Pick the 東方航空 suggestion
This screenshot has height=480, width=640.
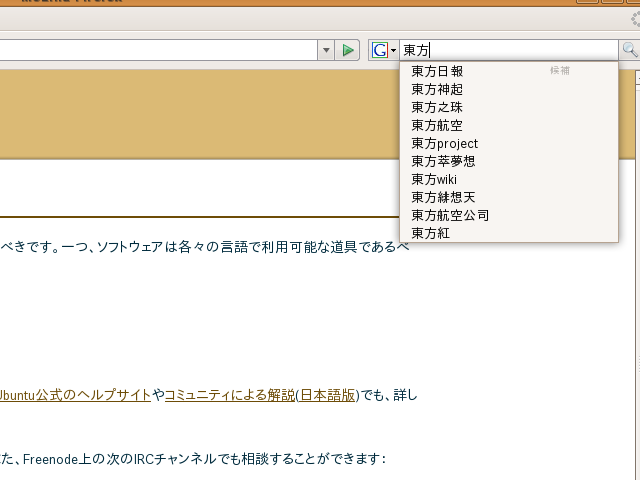point(437,125)
